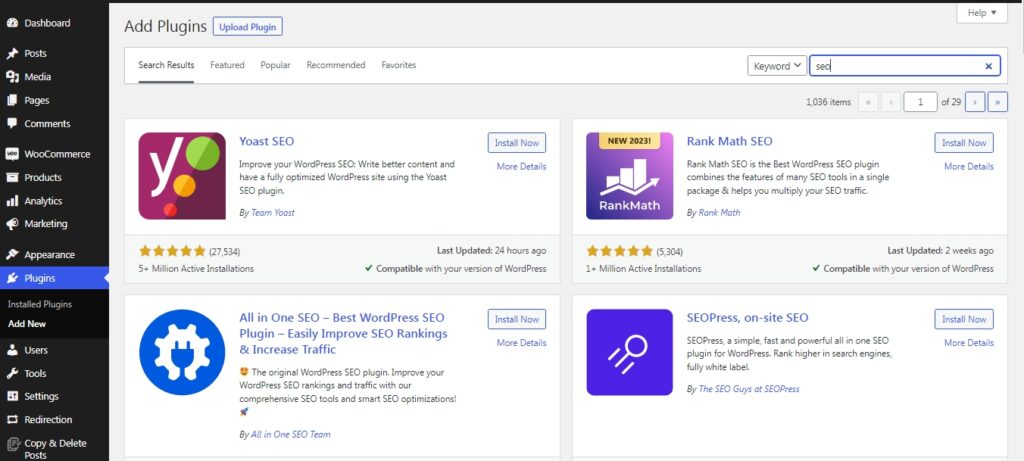This screenshot has height=461, width=1024.
Task: Visit the Rank Math author link
Action: pyautogui.click(x=719, y=212)
